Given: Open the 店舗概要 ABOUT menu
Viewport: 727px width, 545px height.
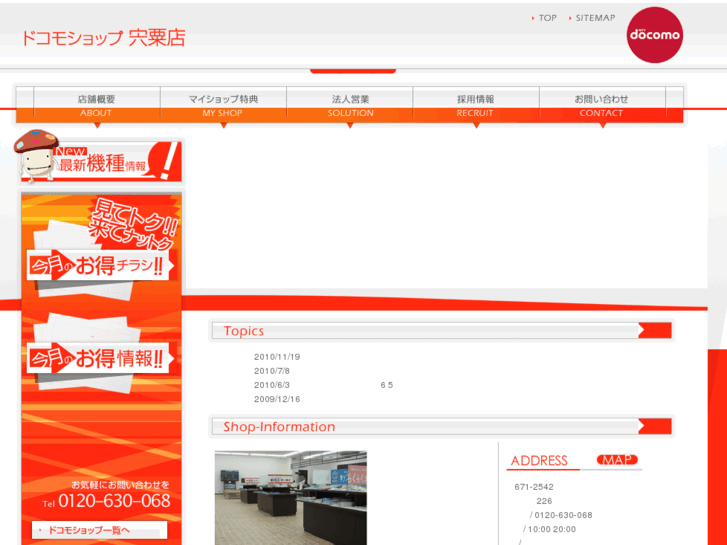Looking at the screenshot, I should 96,105.
